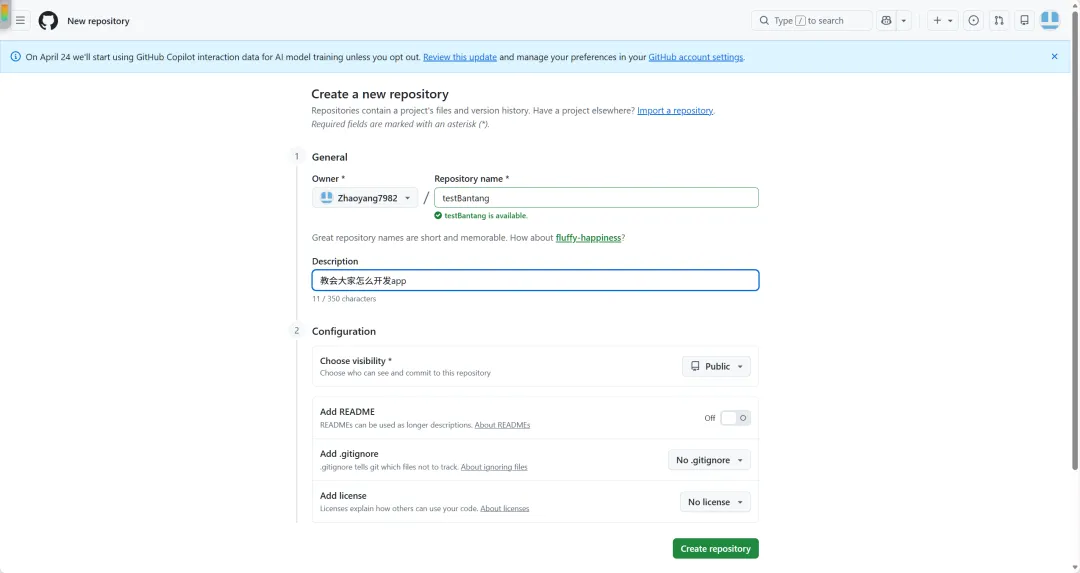Use the fluffy-happiness name suggestion

click(x=588, y=238)
